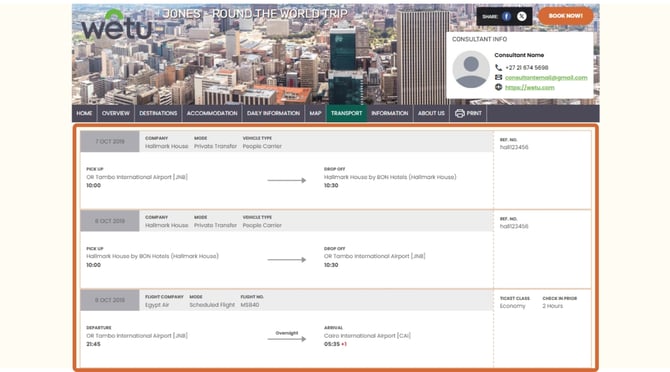The width and height of the screenshot is (670, 372).
Task: Open the Information tab
Action: 390,113
